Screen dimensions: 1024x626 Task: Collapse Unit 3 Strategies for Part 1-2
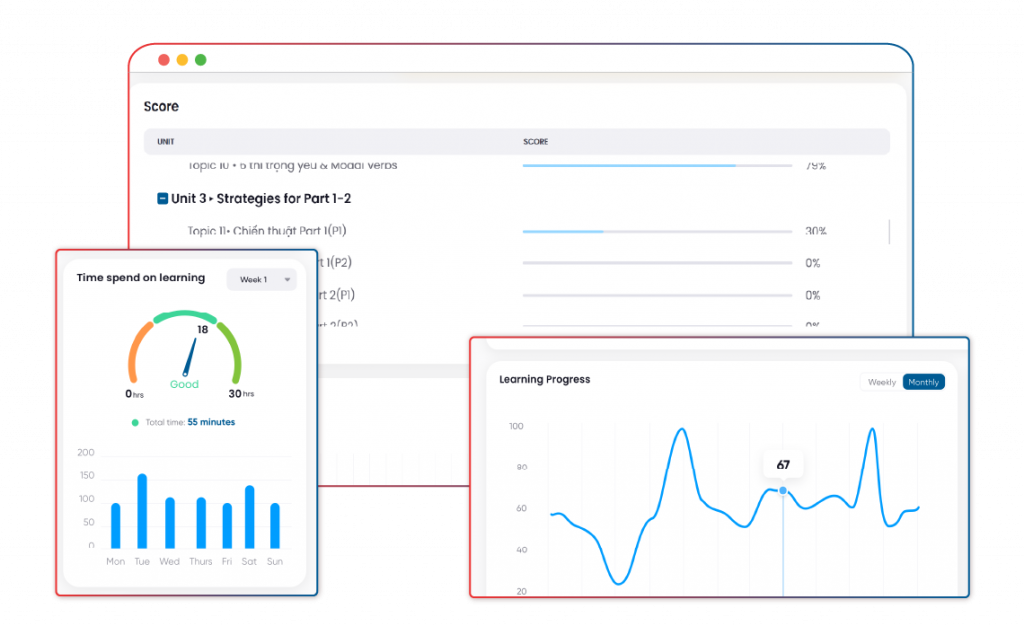(x=260, y=199)
